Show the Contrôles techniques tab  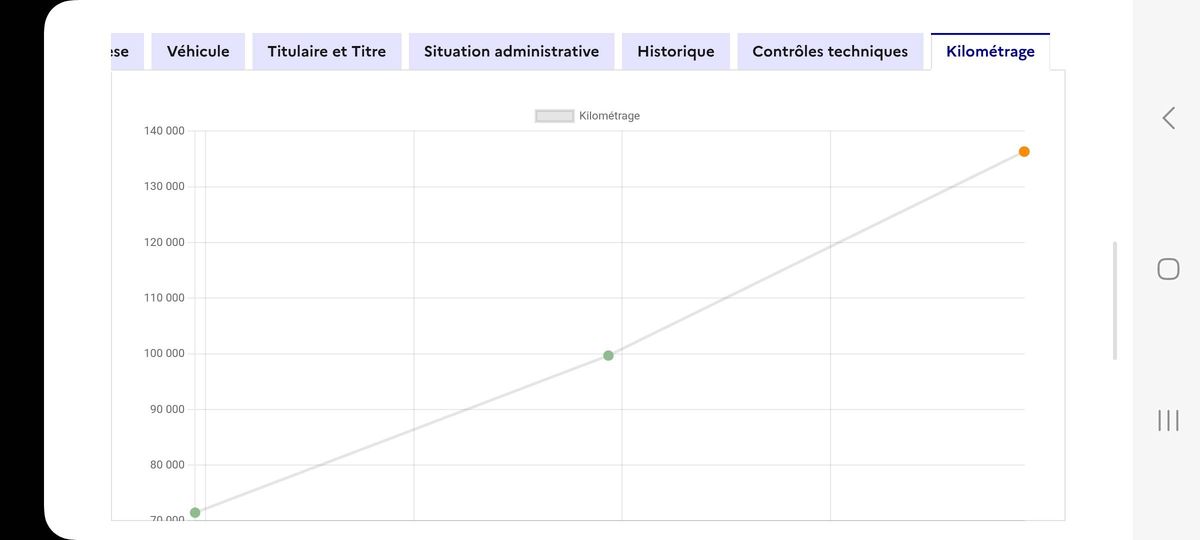point(830,52)
